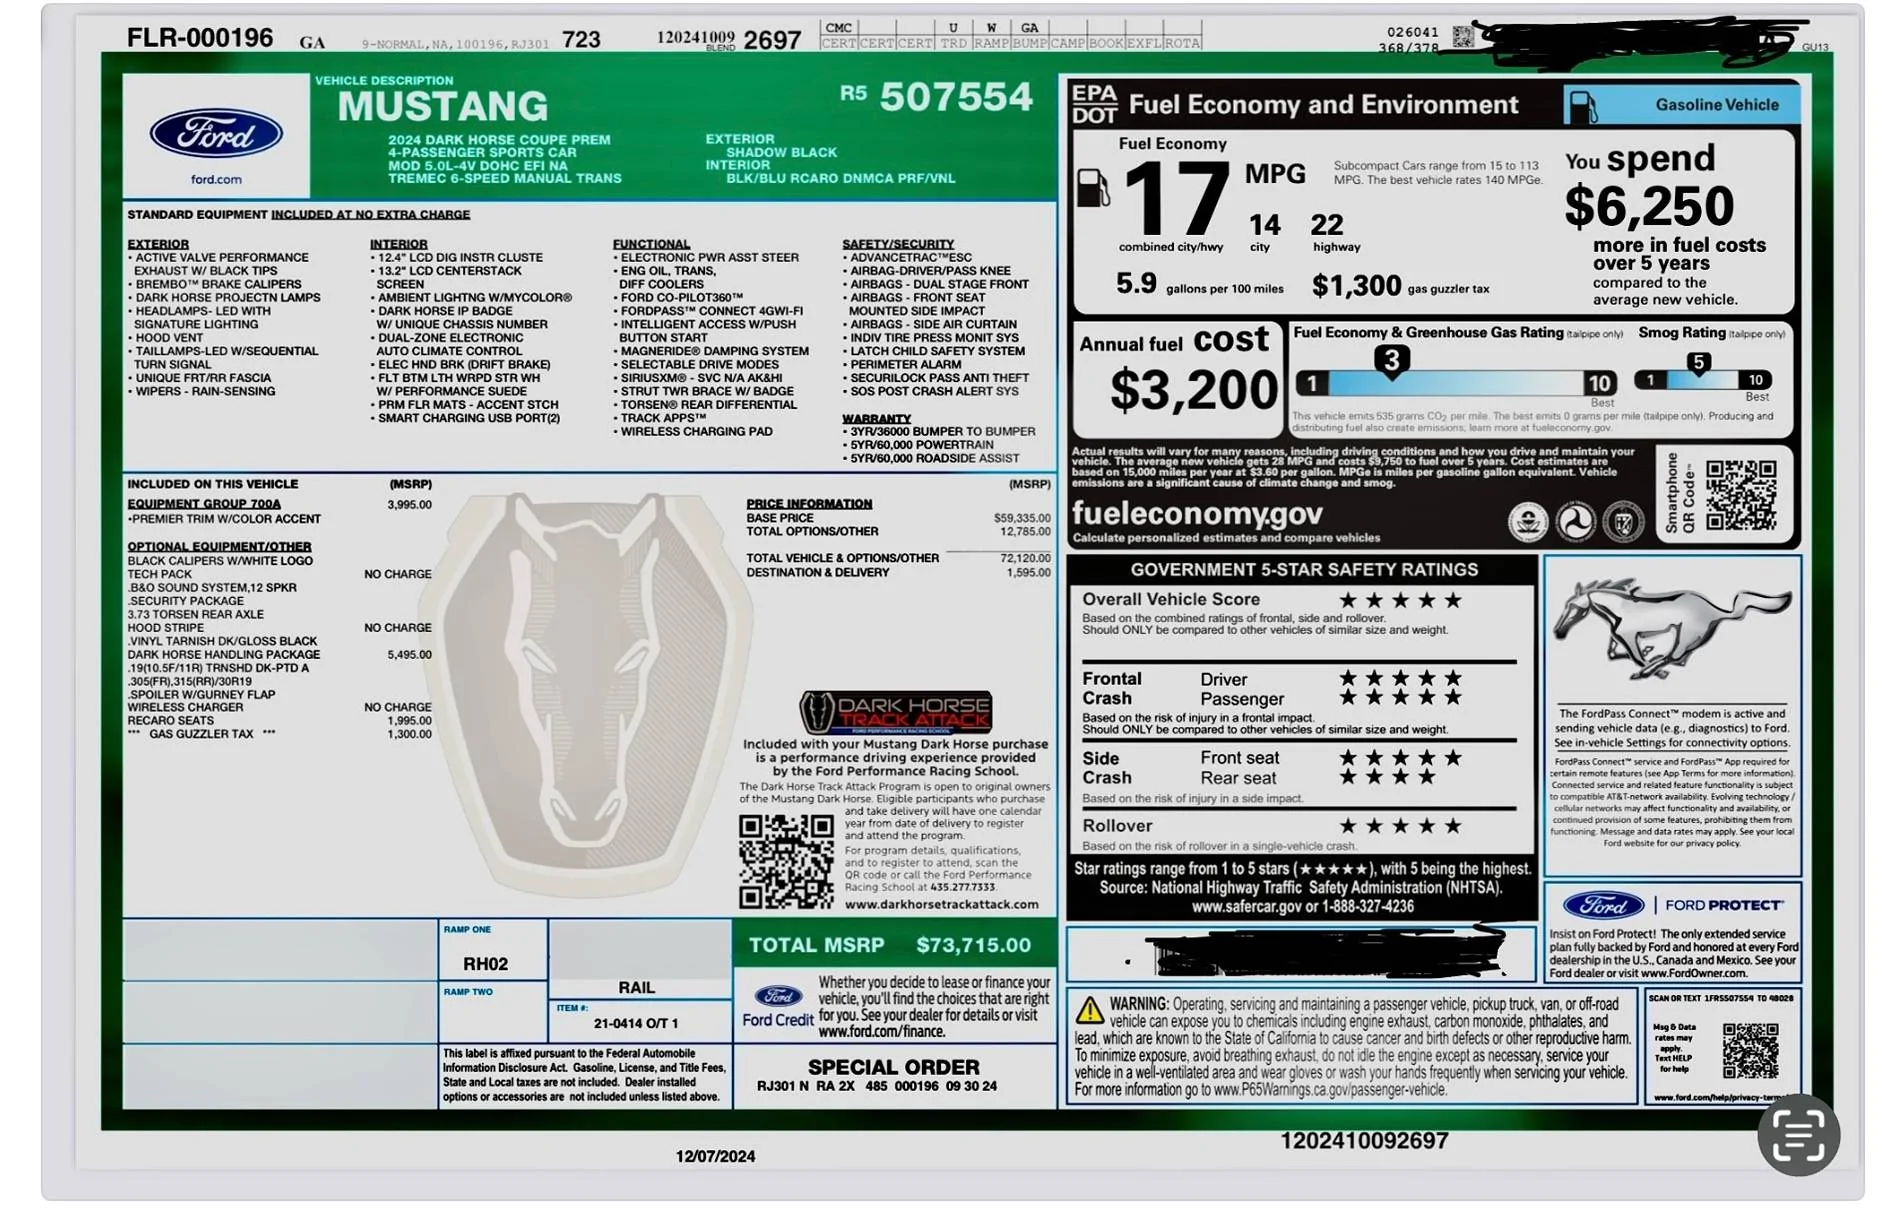Click the 12/07/2024 date

pos(715,1157)
